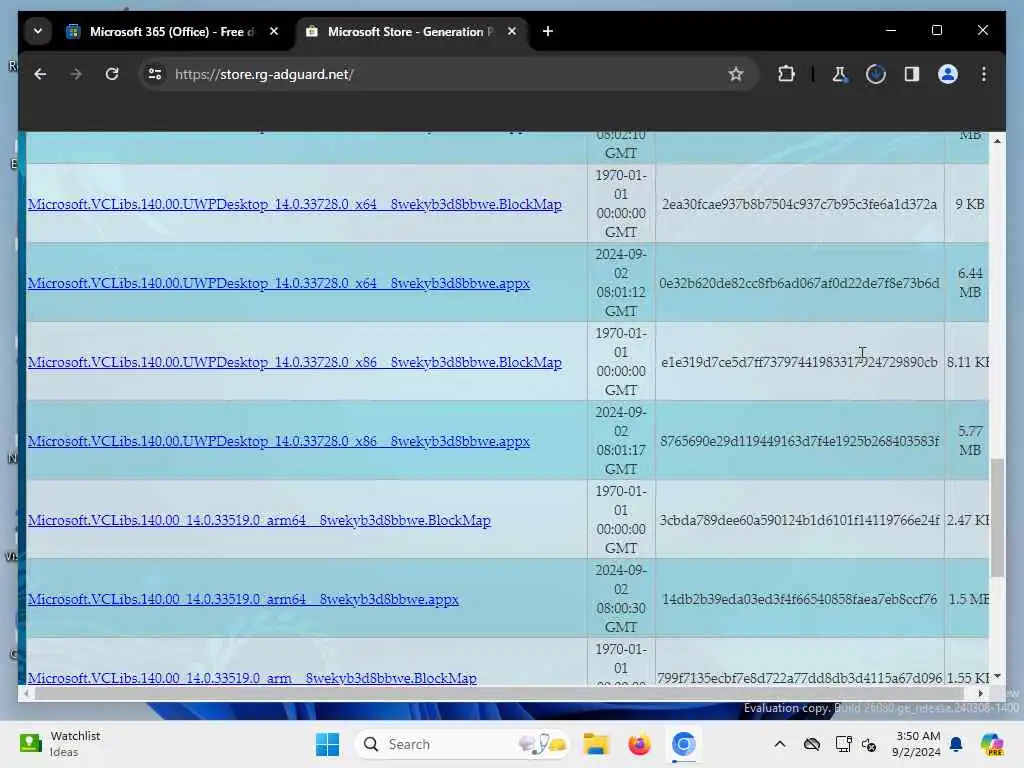
Task: Click the scroll down arrow of the page
Action: click(997, 677)
